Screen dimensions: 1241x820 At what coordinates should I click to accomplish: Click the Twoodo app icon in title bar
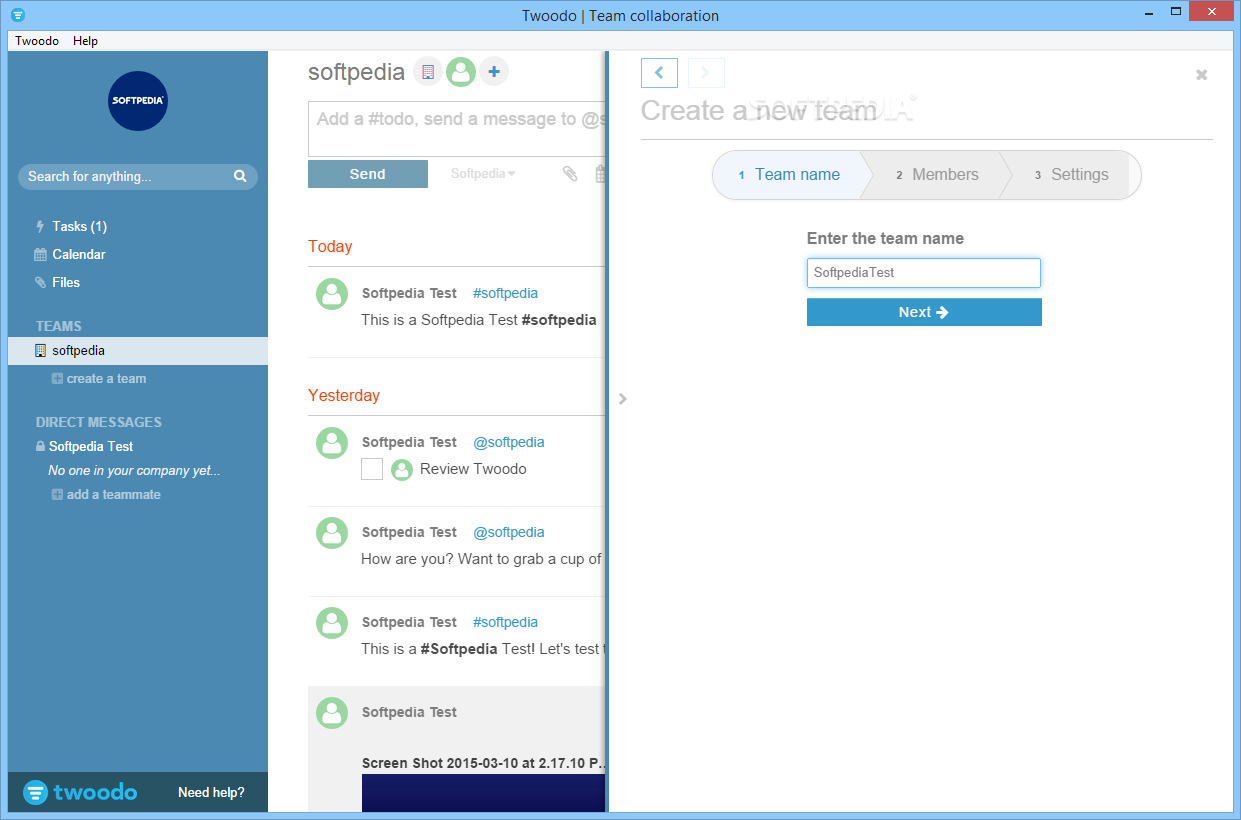point(17,15)
